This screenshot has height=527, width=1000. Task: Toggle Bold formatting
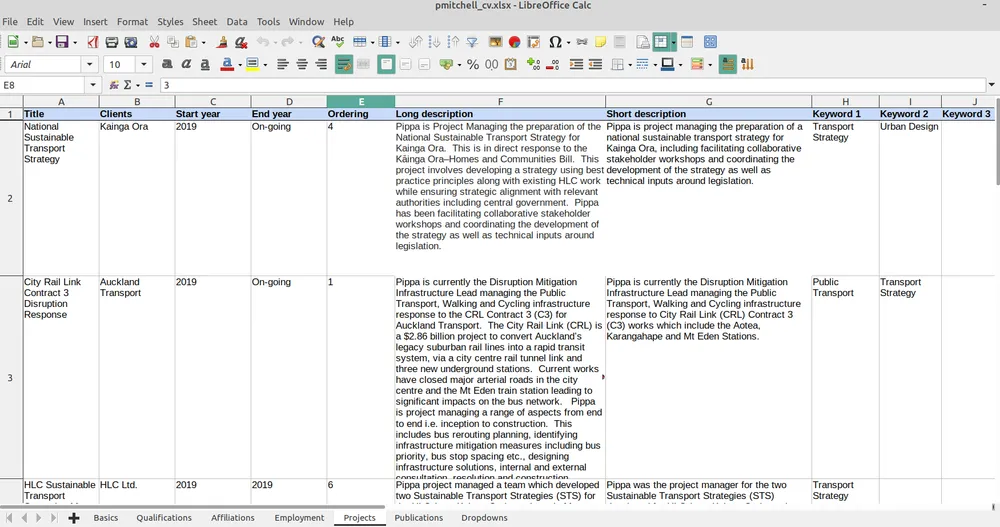coord(167,64)
